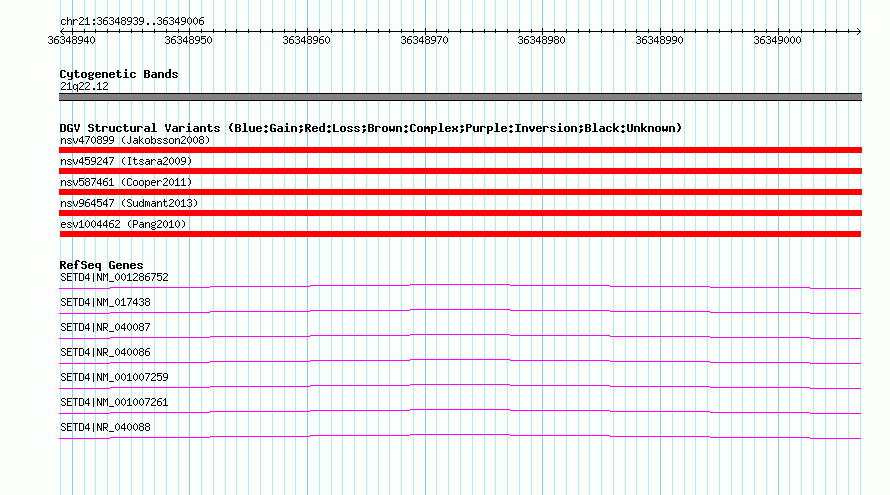Click the gray 21q22.12 cytogenetic band bar
890x495 pixels.
(x=460, y=97)
